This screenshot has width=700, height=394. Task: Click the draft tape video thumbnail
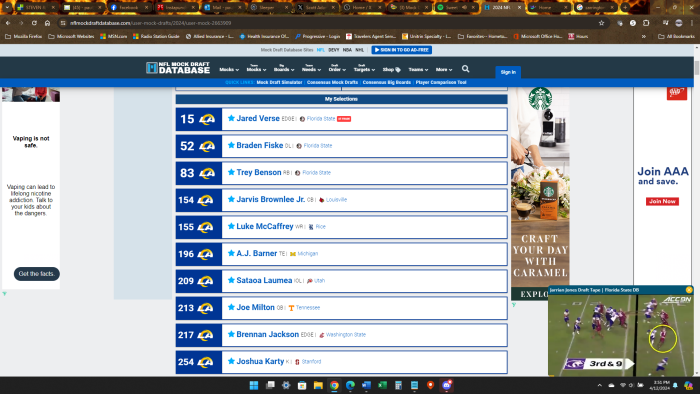point(621,335)
